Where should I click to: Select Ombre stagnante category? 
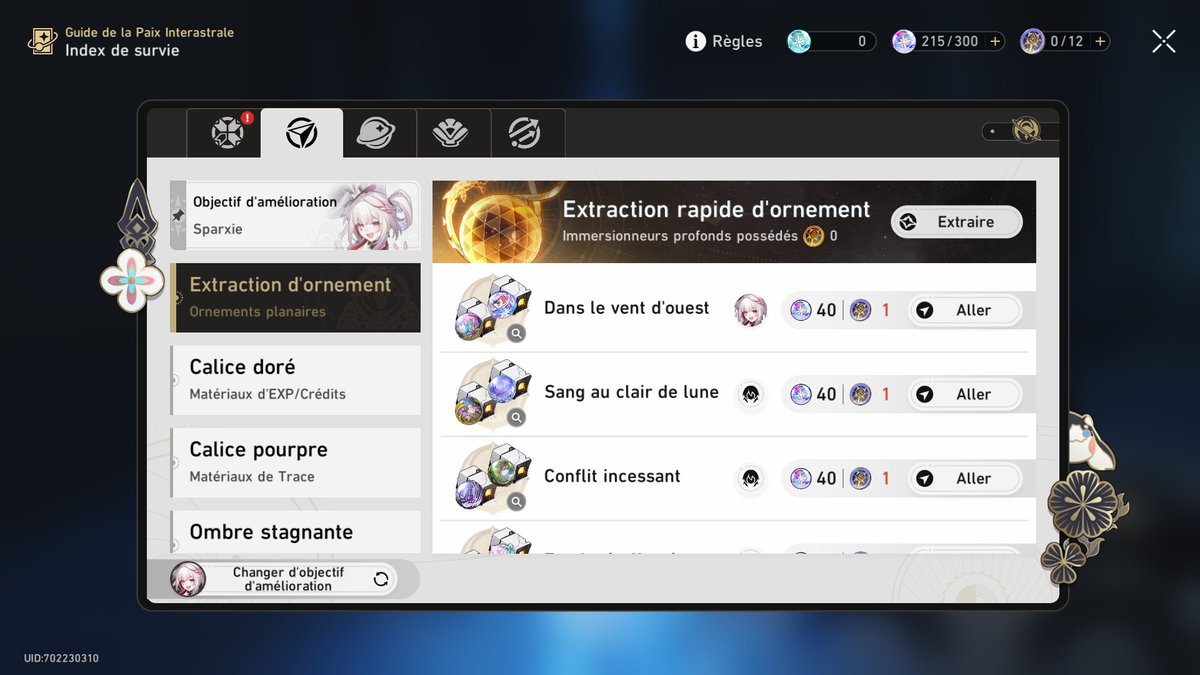[x=295, y=532]
